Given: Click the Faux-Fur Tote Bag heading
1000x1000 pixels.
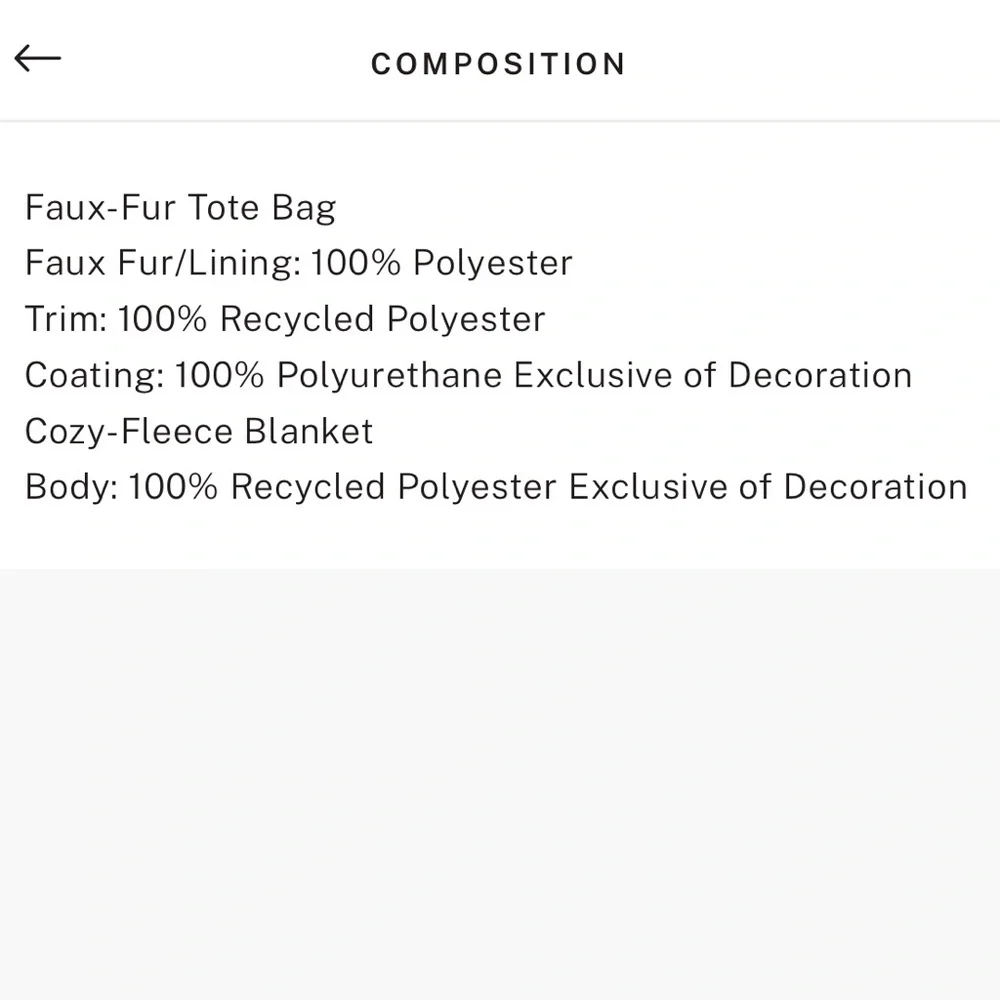Looking at the screenshot, I should click(x=180, y=208).
